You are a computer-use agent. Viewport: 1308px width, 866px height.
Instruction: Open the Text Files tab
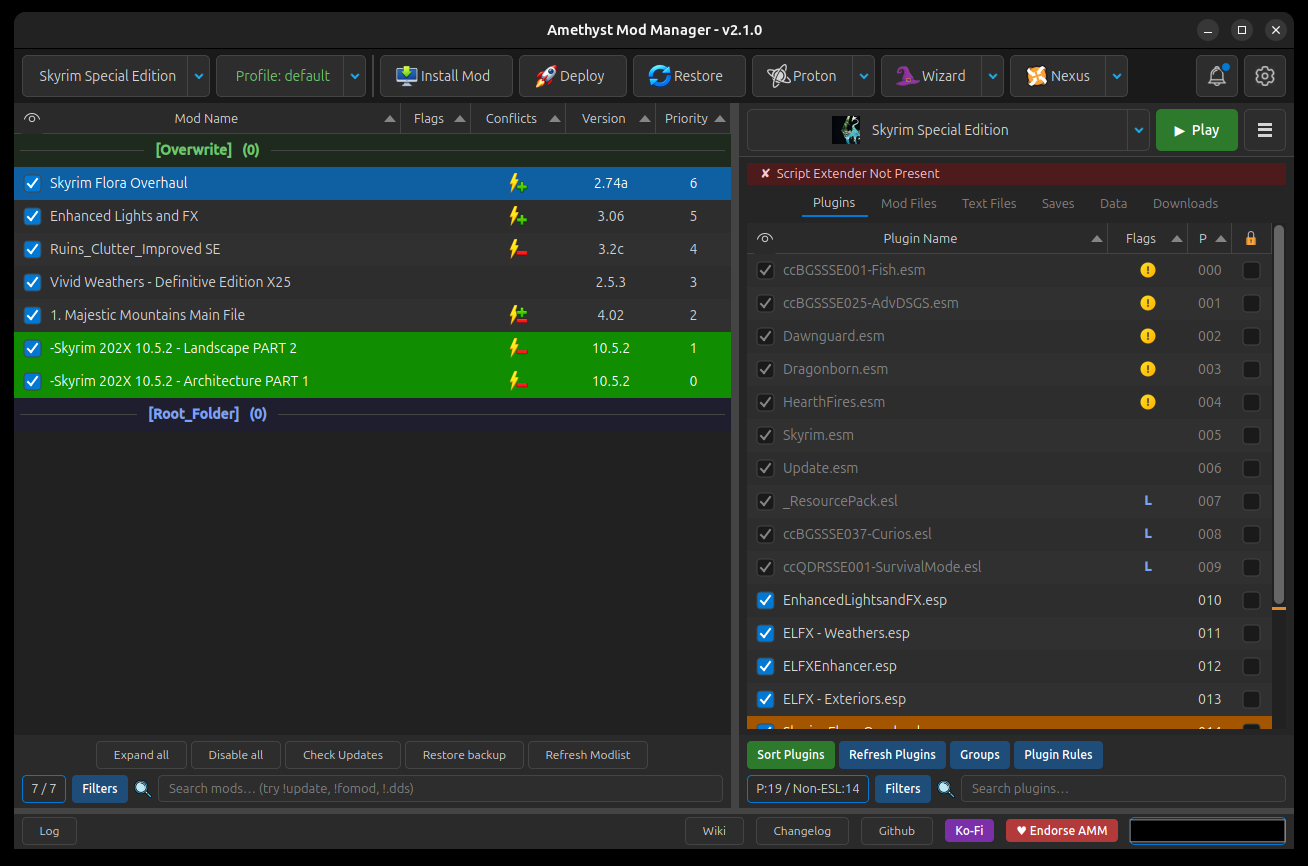989,203
